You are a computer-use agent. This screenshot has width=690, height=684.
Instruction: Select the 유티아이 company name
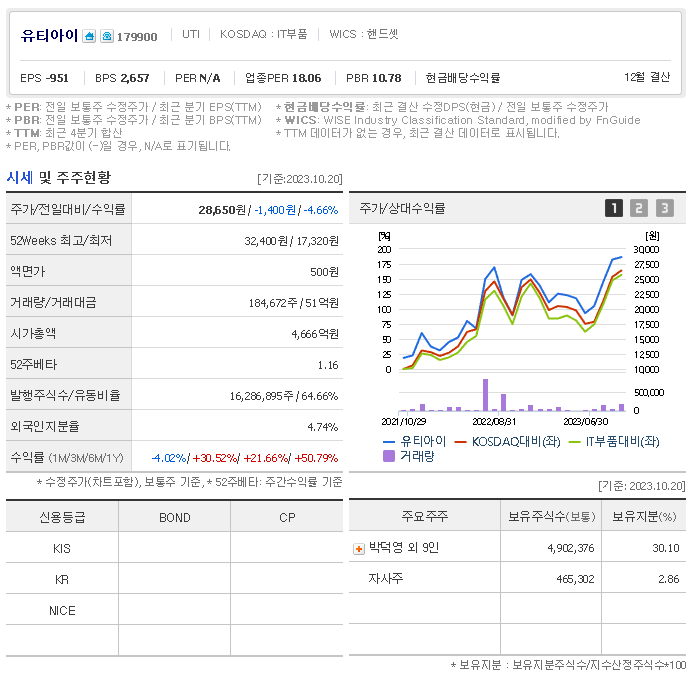(49, 35)
